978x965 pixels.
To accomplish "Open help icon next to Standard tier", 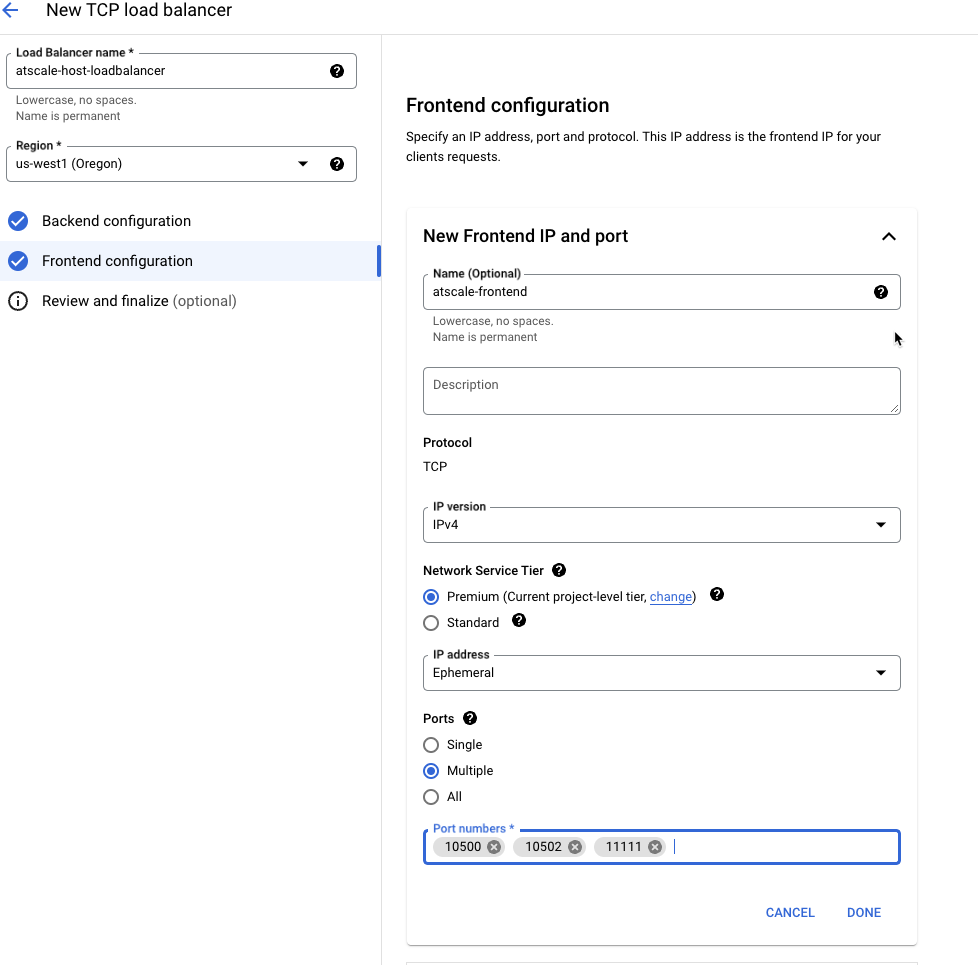I will [519, 621].
